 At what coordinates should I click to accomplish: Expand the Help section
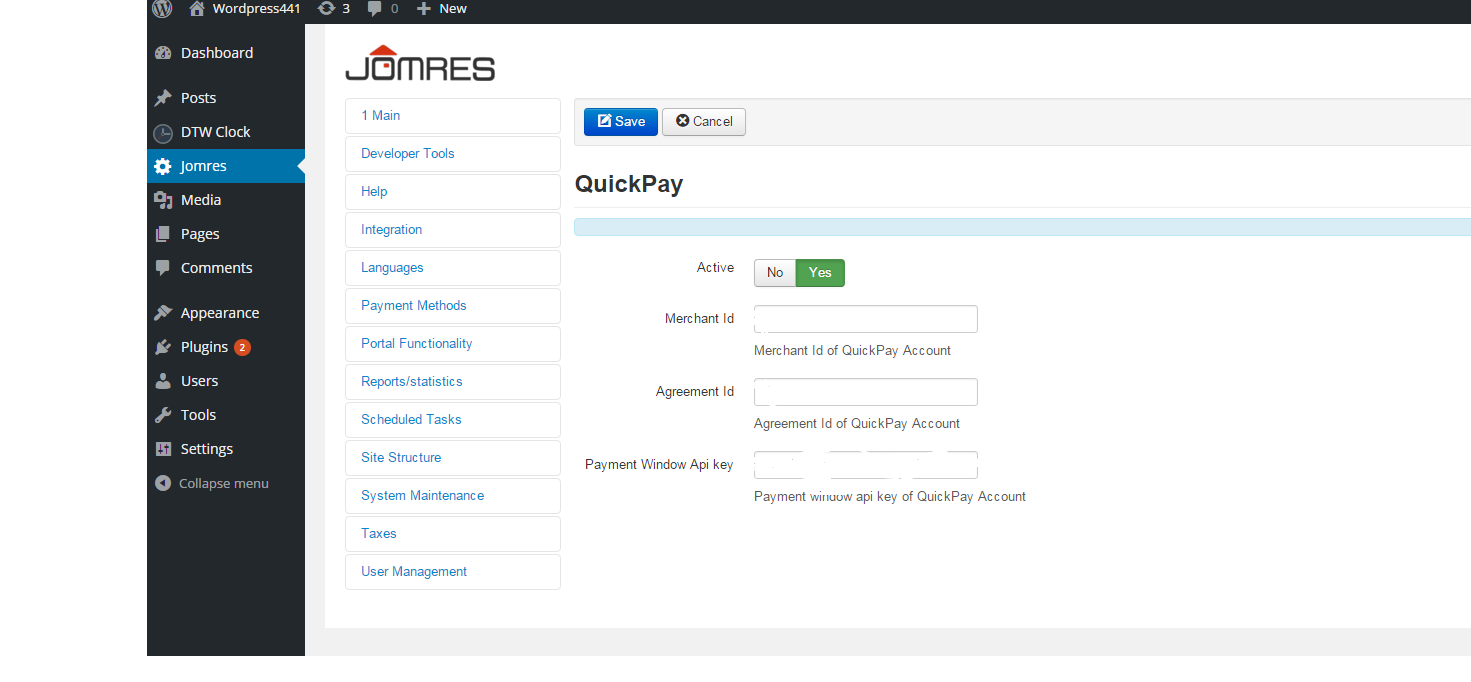(x=453, y=192)
